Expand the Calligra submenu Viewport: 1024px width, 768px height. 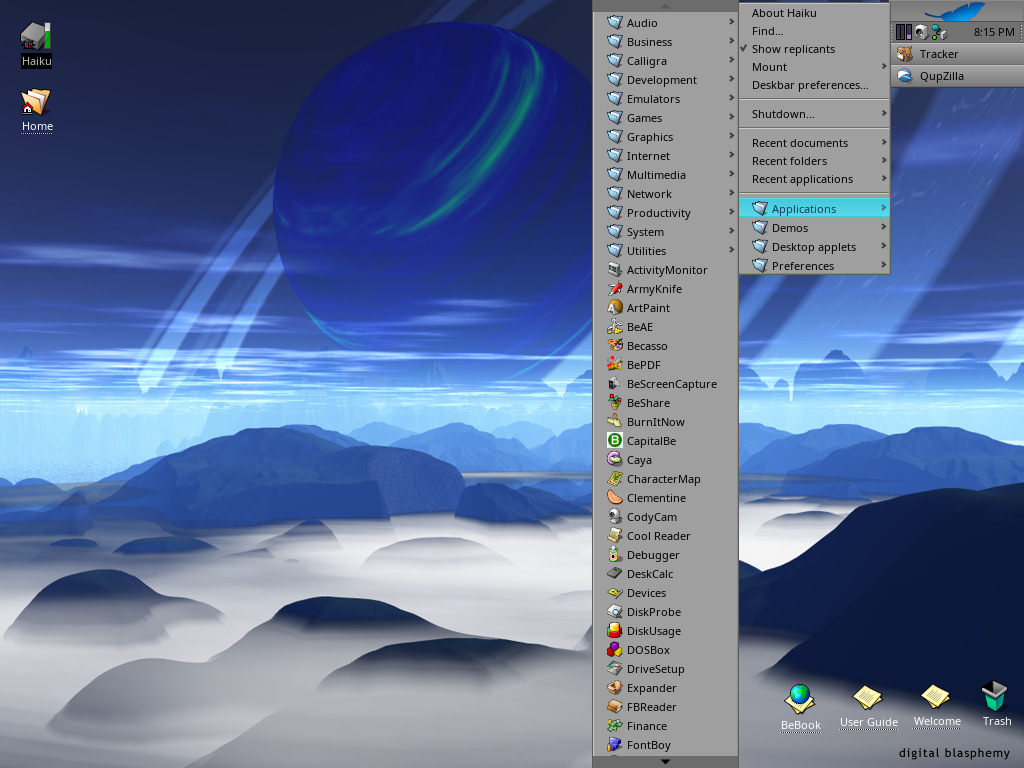coord(665,61)
